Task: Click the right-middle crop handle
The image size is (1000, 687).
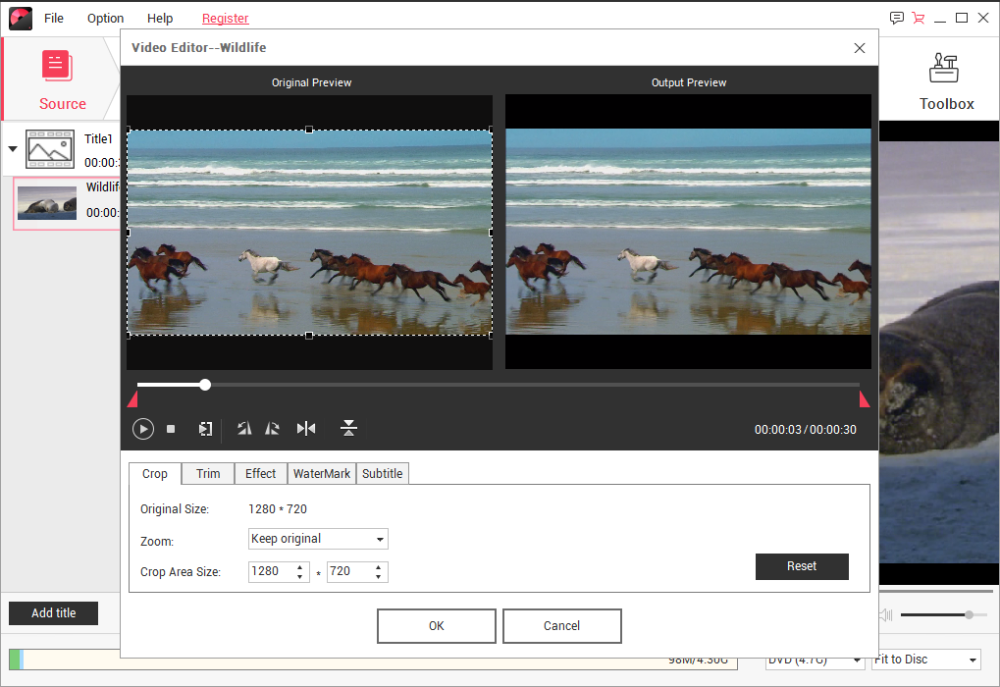Action: coord(491,233)
